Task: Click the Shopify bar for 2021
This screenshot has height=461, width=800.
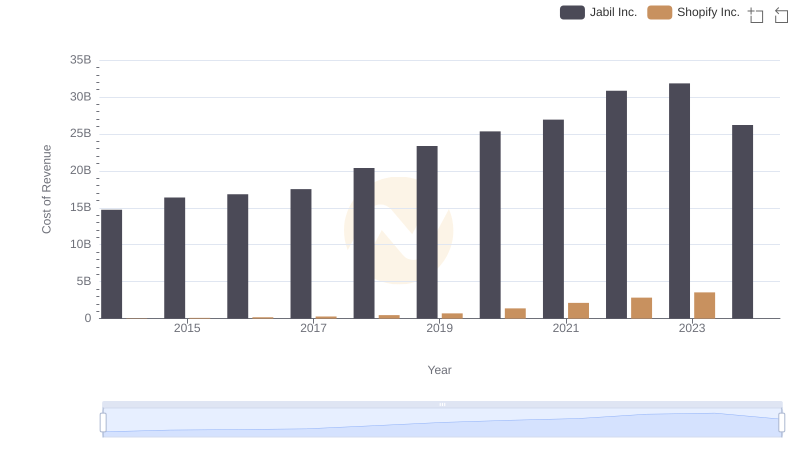Action: [x=579, y=311]
